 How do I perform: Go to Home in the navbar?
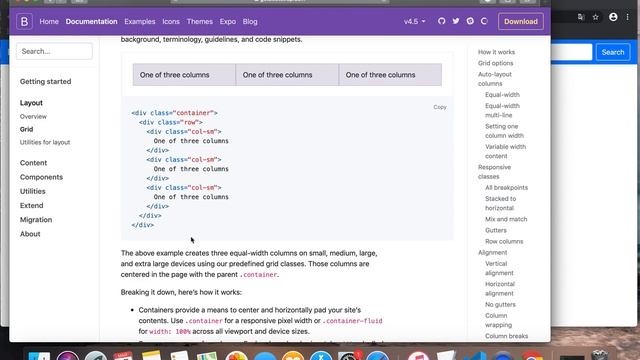[x=49, y=21]
